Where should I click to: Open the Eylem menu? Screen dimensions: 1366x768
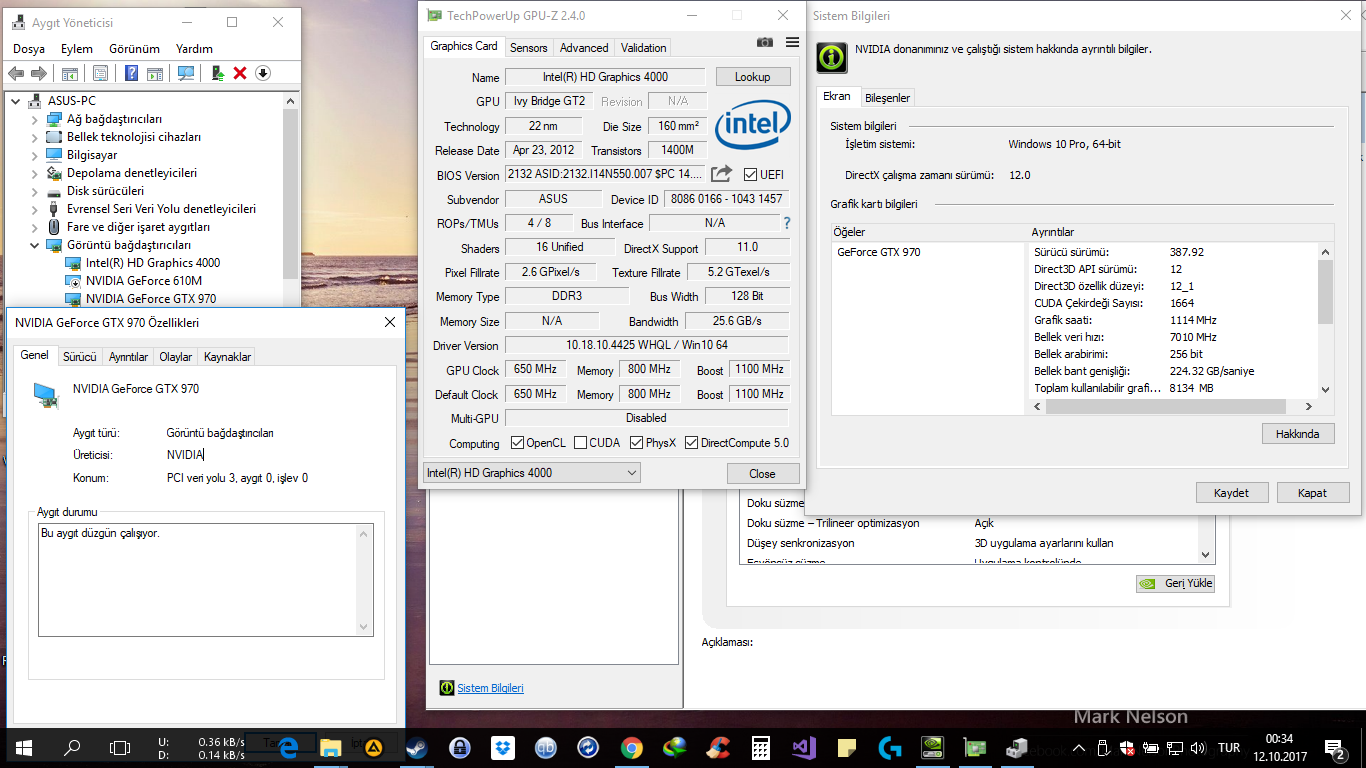click(x=76, y=49)
